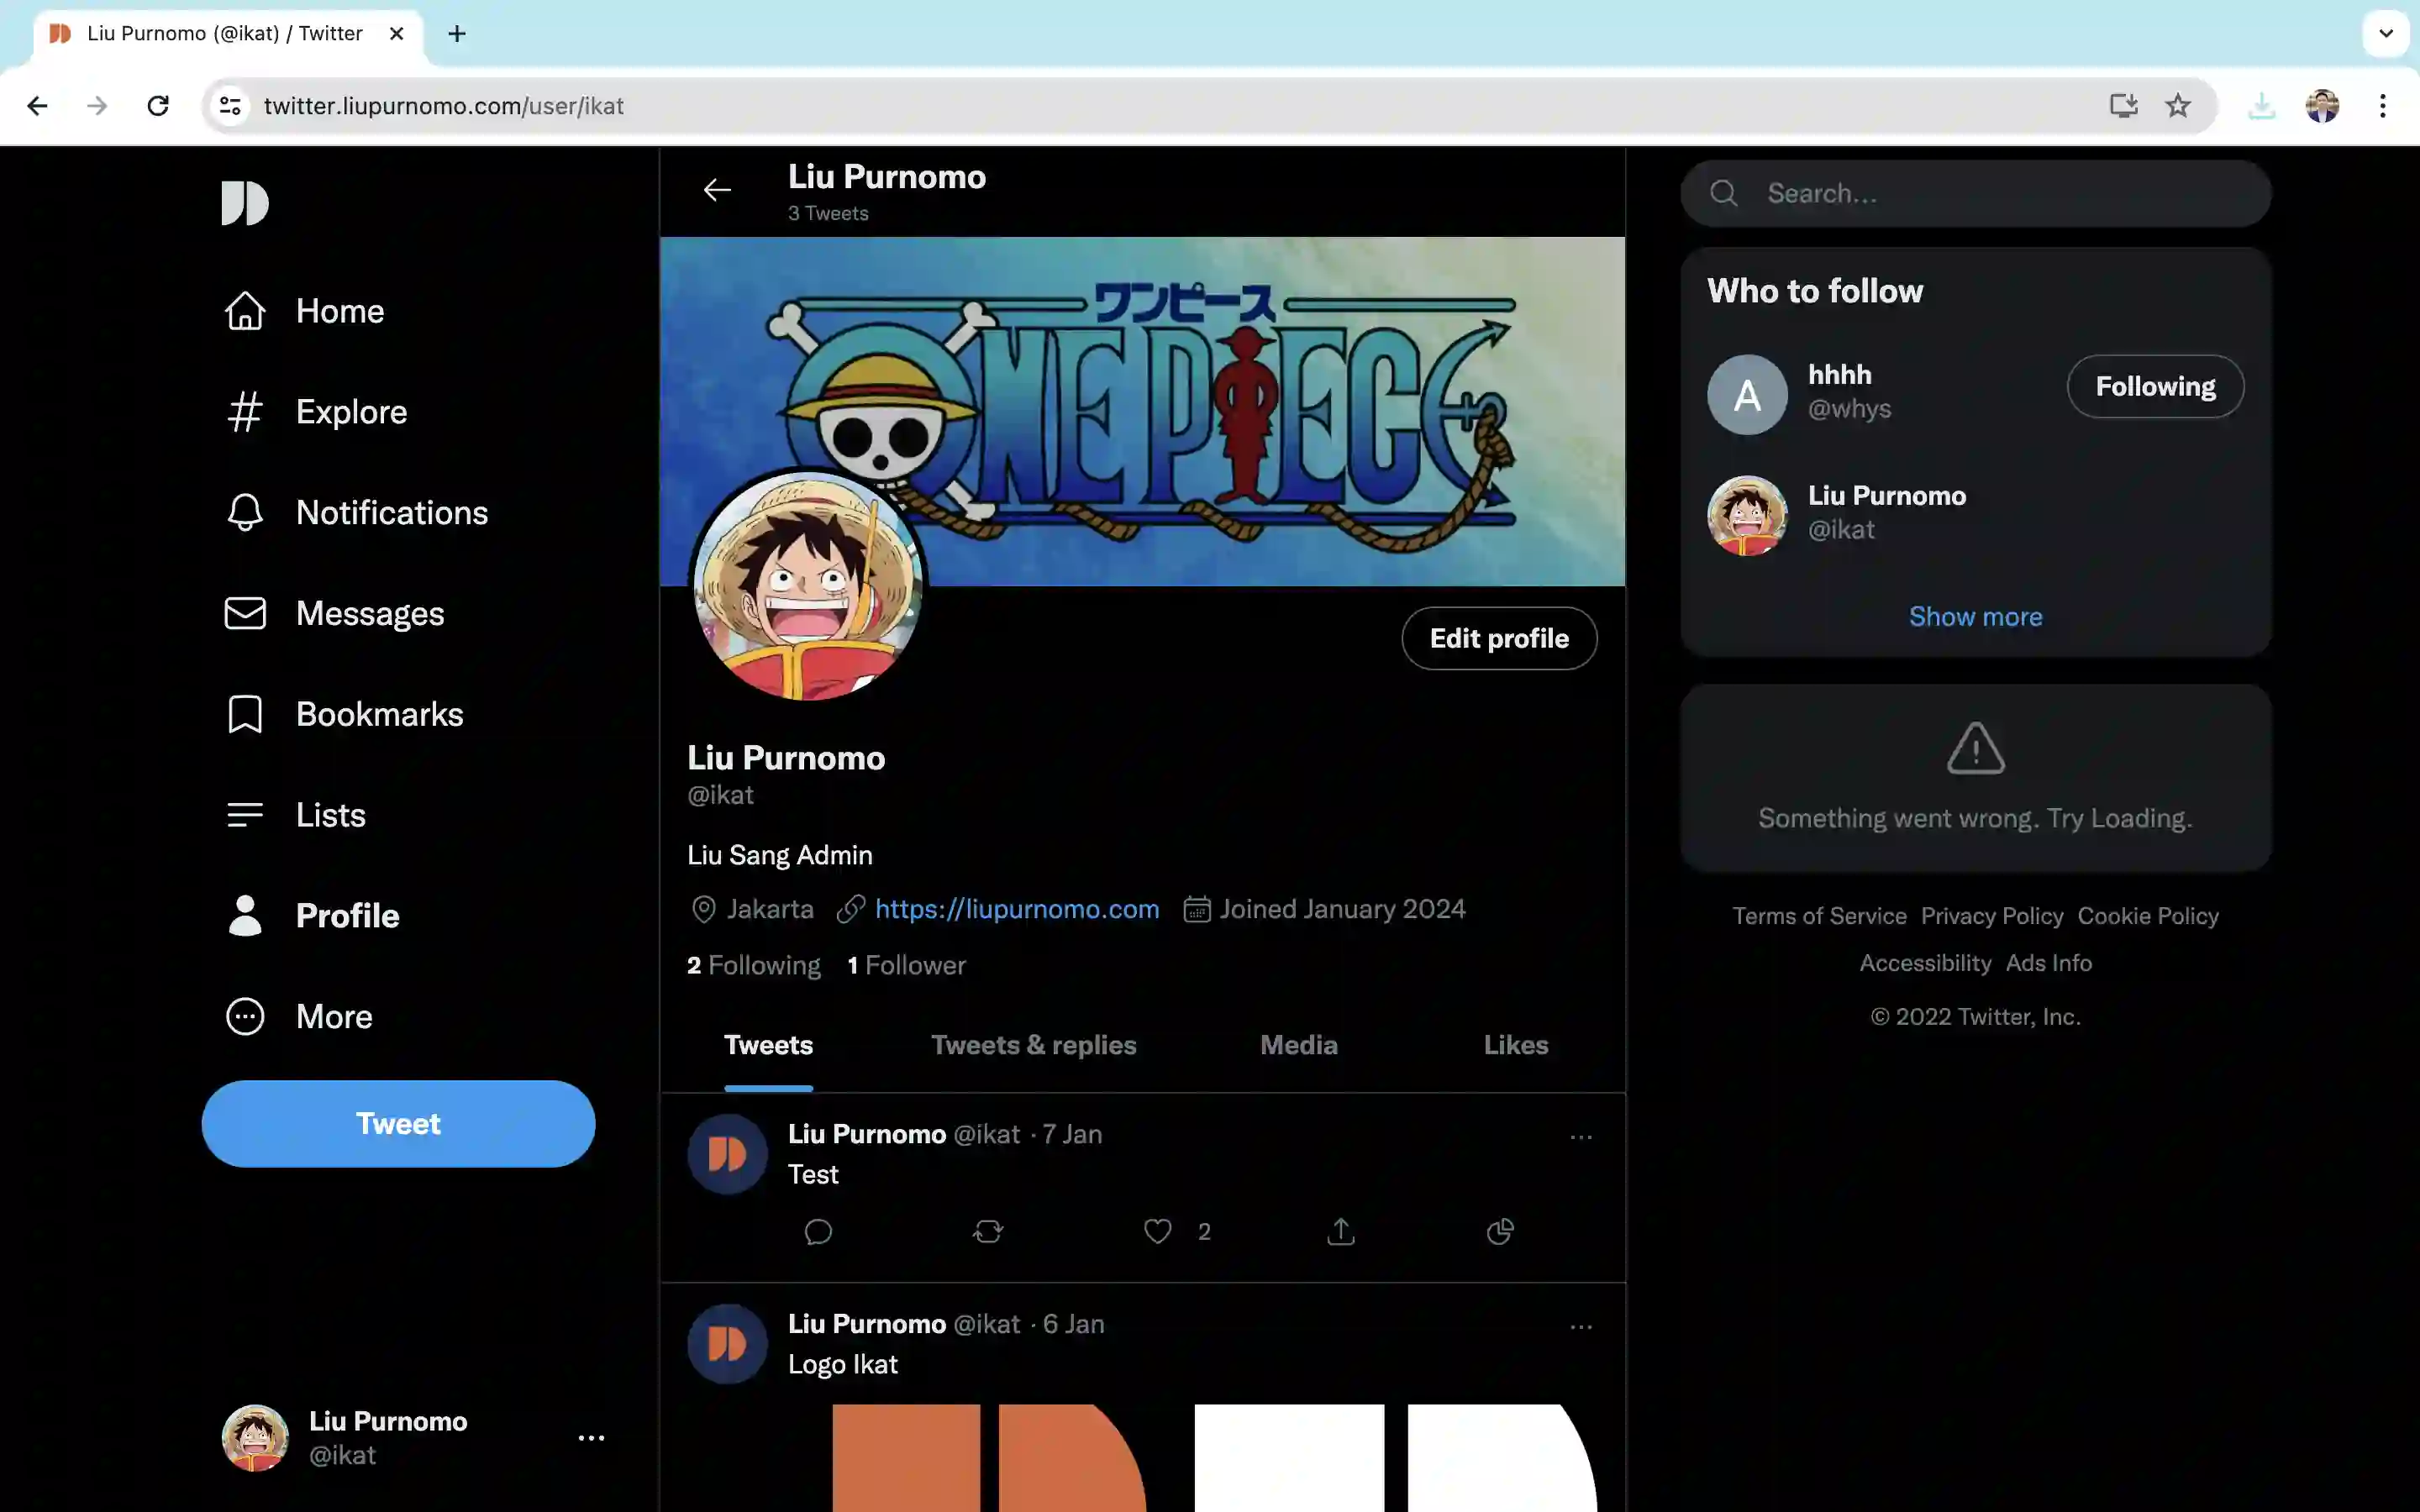Click the '7 Jan' tweet date
The image size is (2420, 1512).
click(x=1072, y=1134)
